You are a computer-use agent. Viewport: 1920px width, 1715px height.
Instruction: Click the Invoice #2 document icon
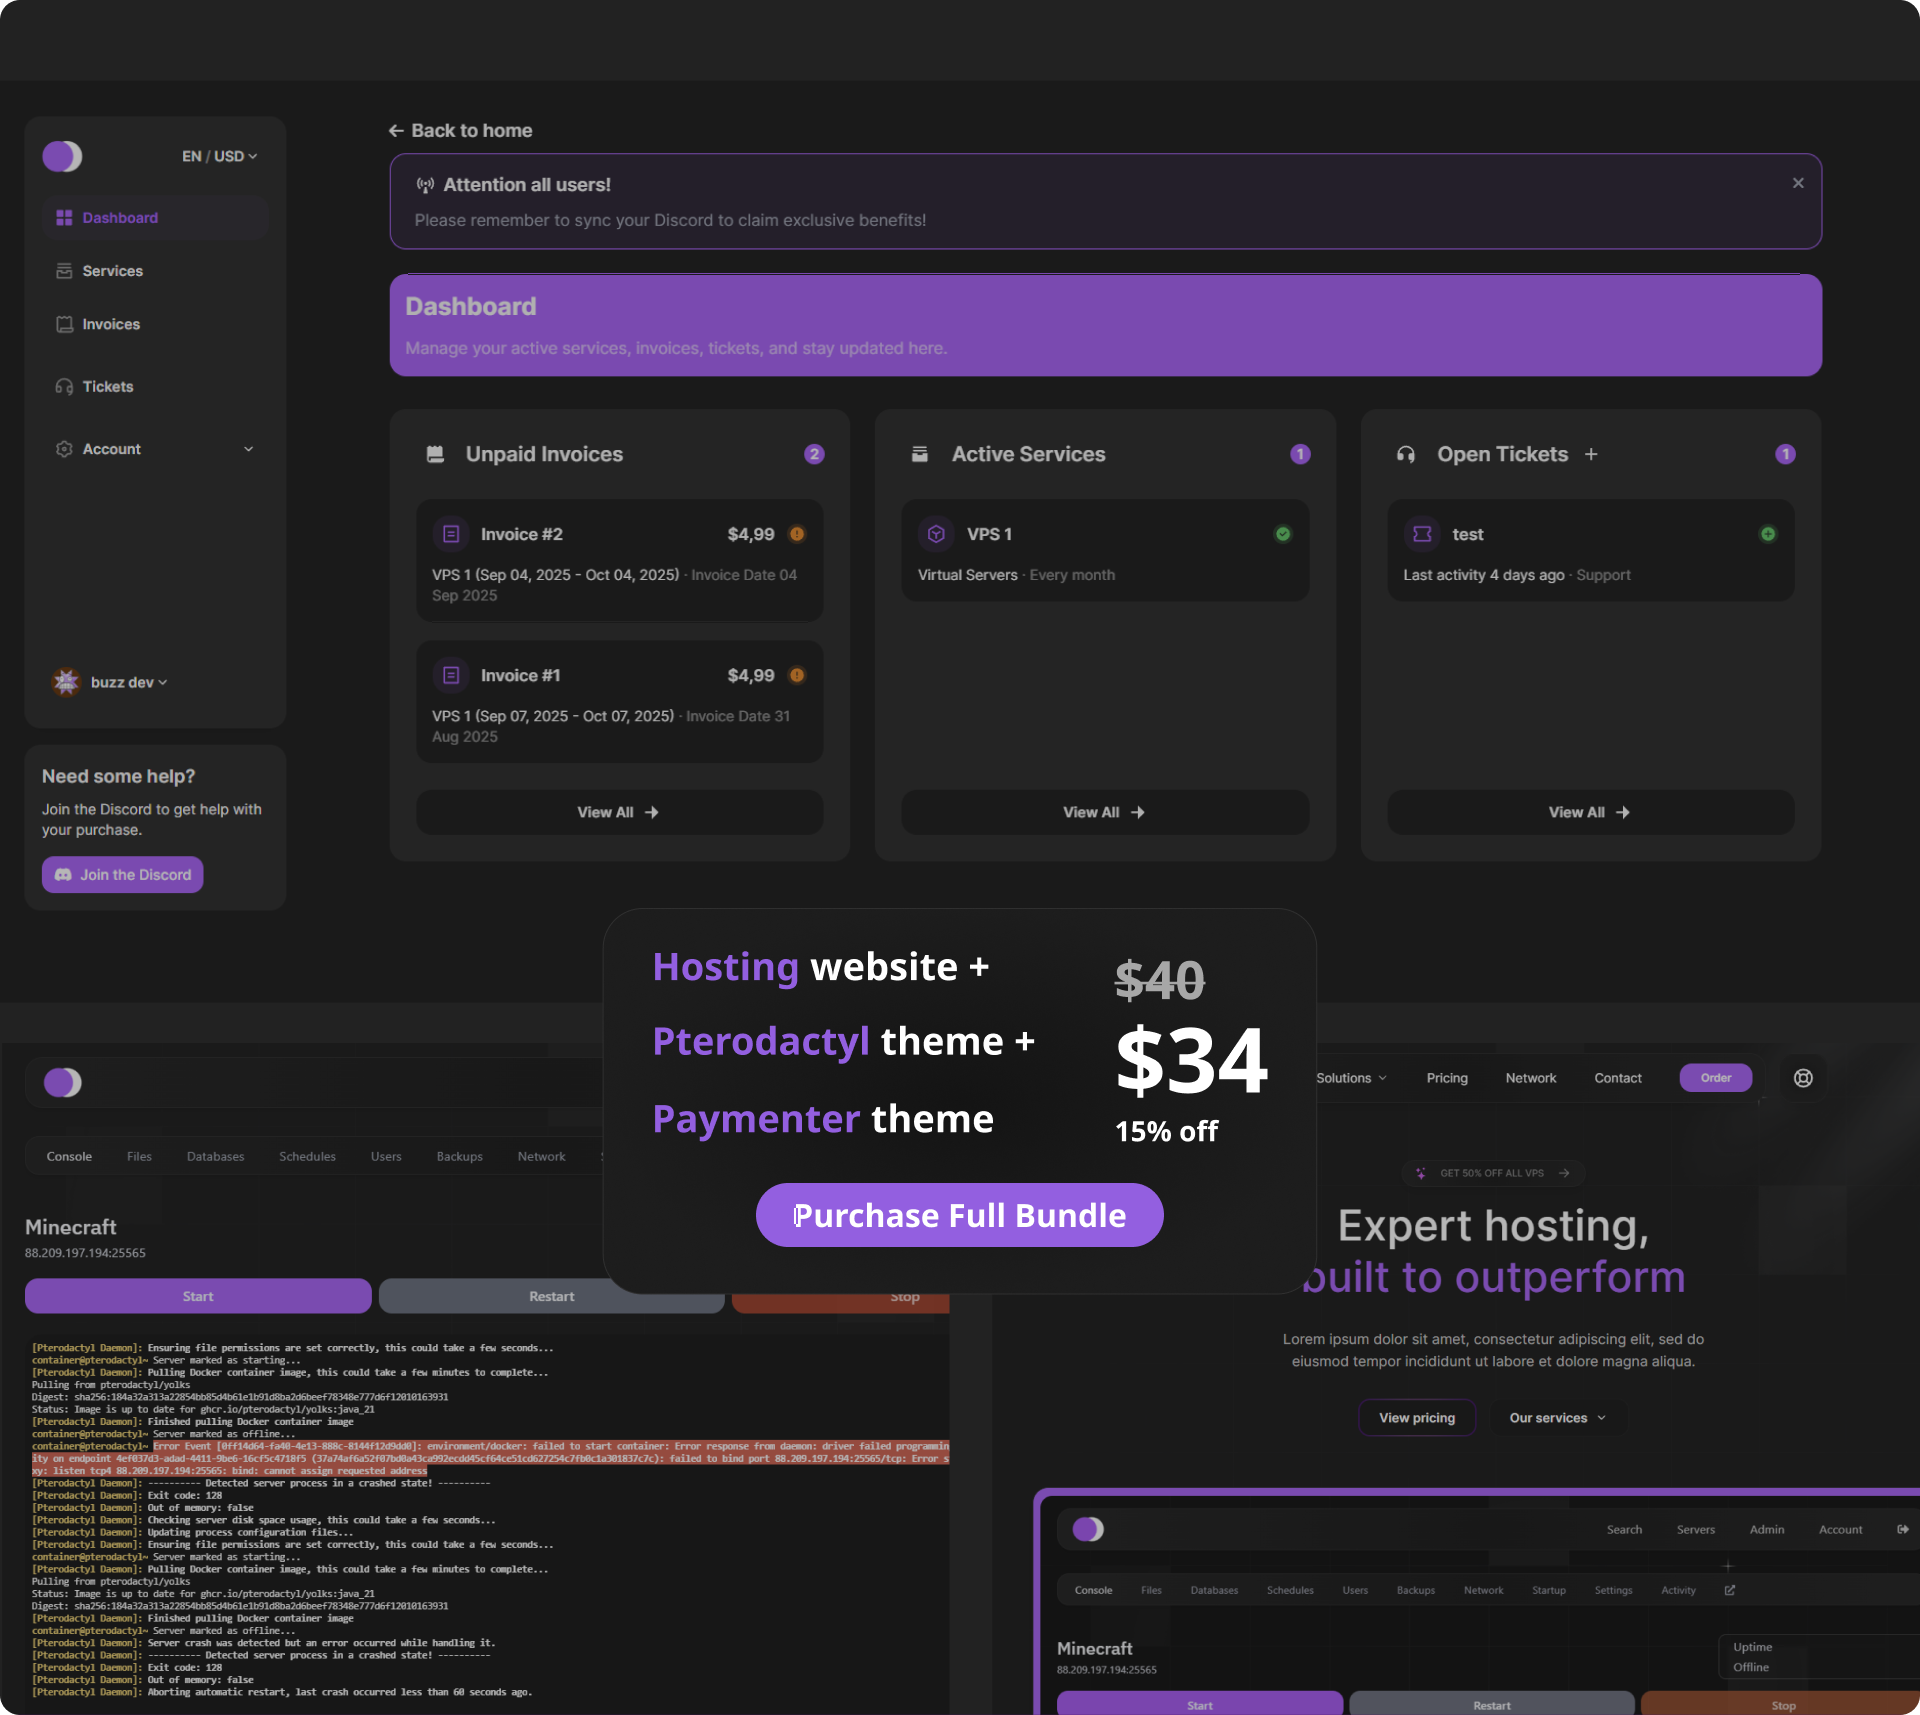tap(451, 534)
